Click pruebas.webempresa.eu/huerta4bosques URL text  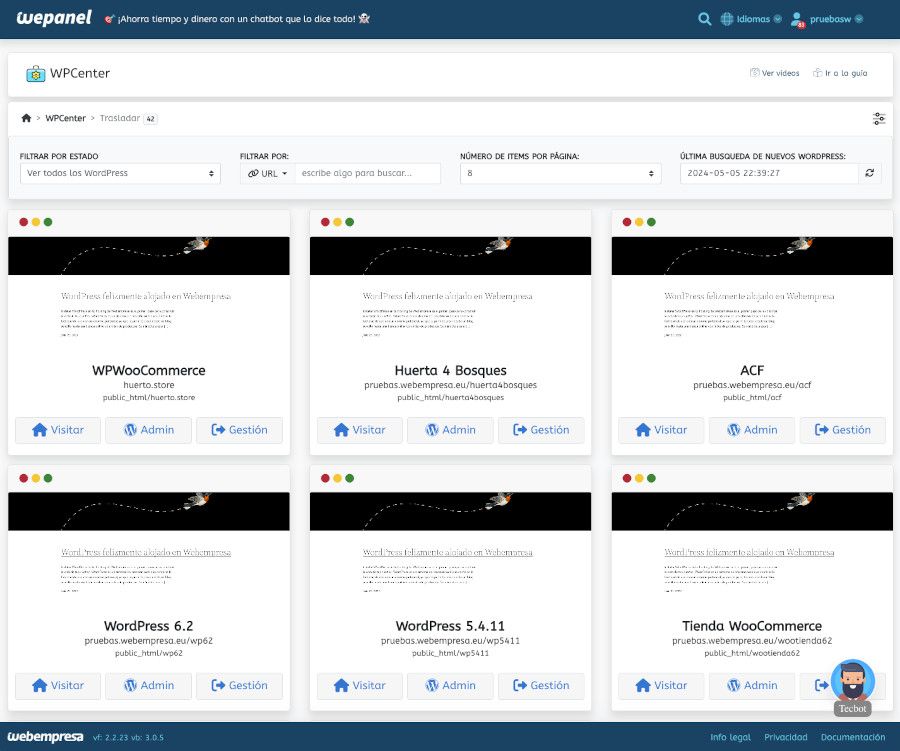tap(451, 385)
